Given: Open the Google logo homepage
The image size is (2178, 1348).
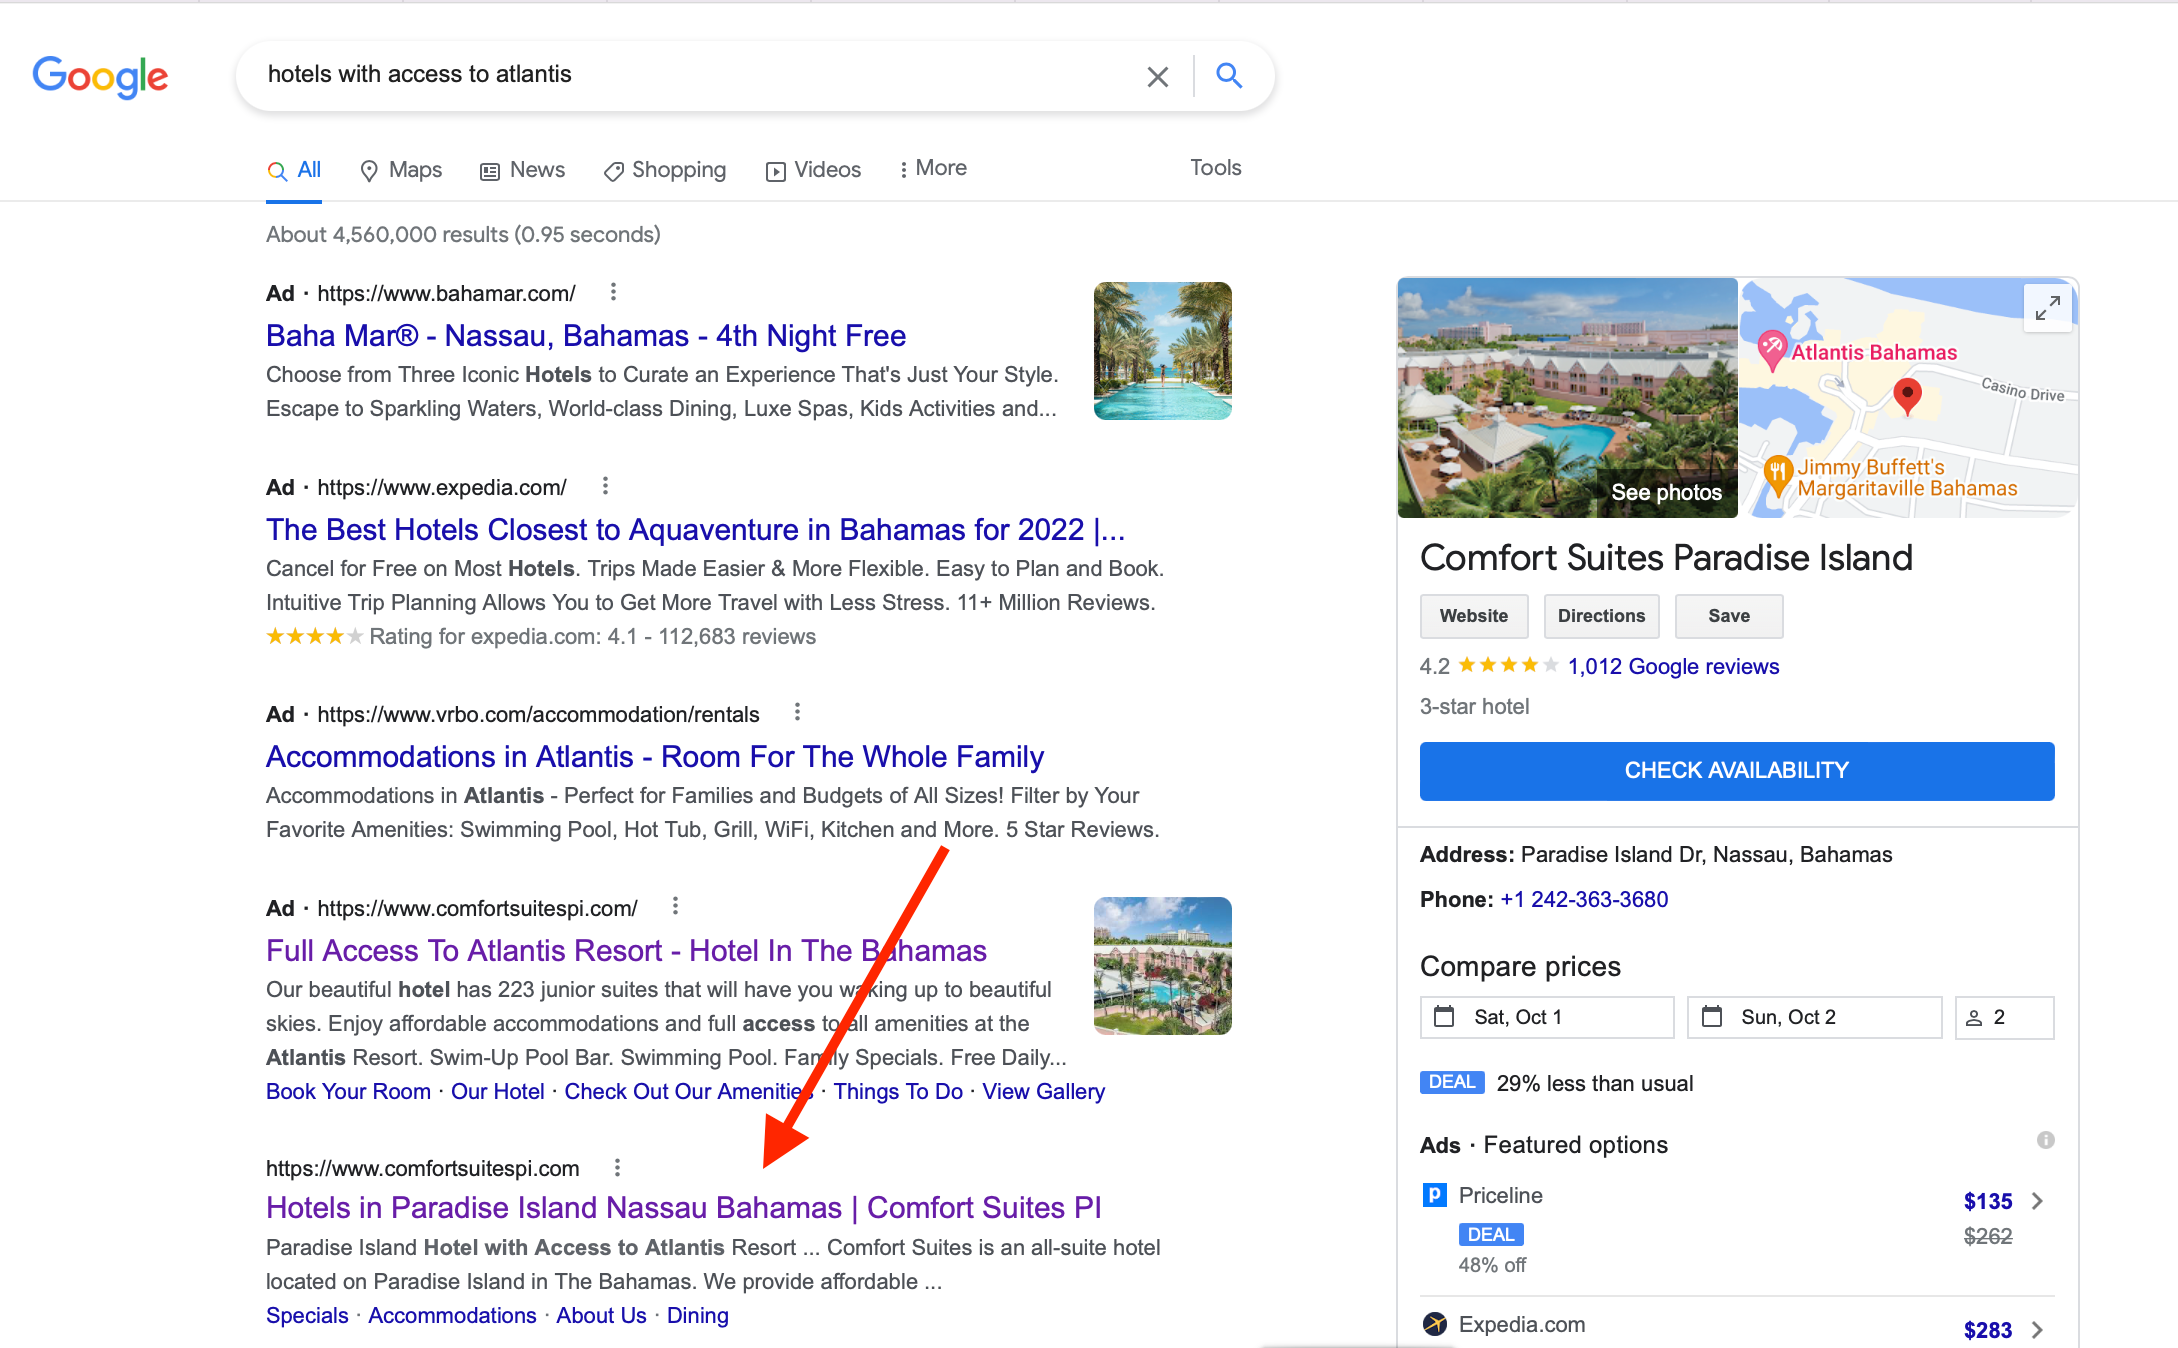Looking at the screenshot, I should click(x=100, y=77).
